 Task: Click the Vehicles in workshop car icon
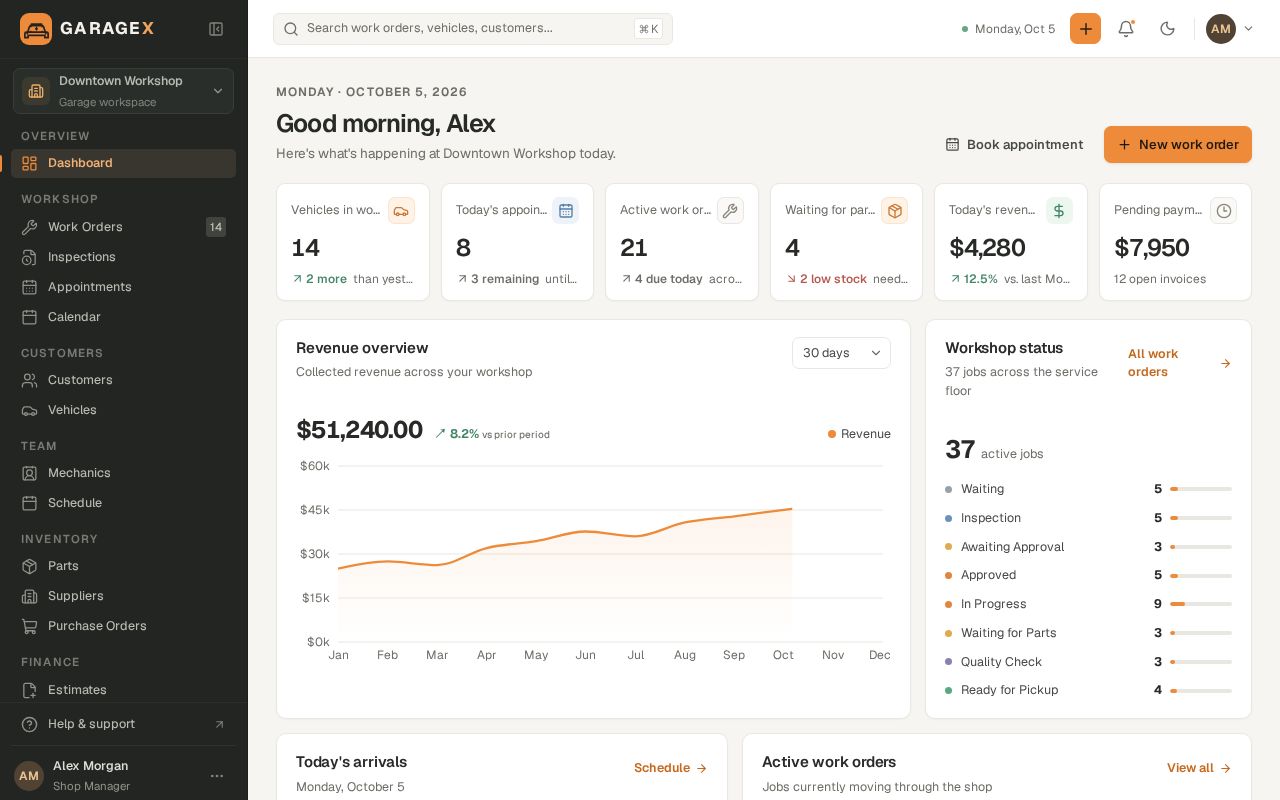(x=401, y=210)
